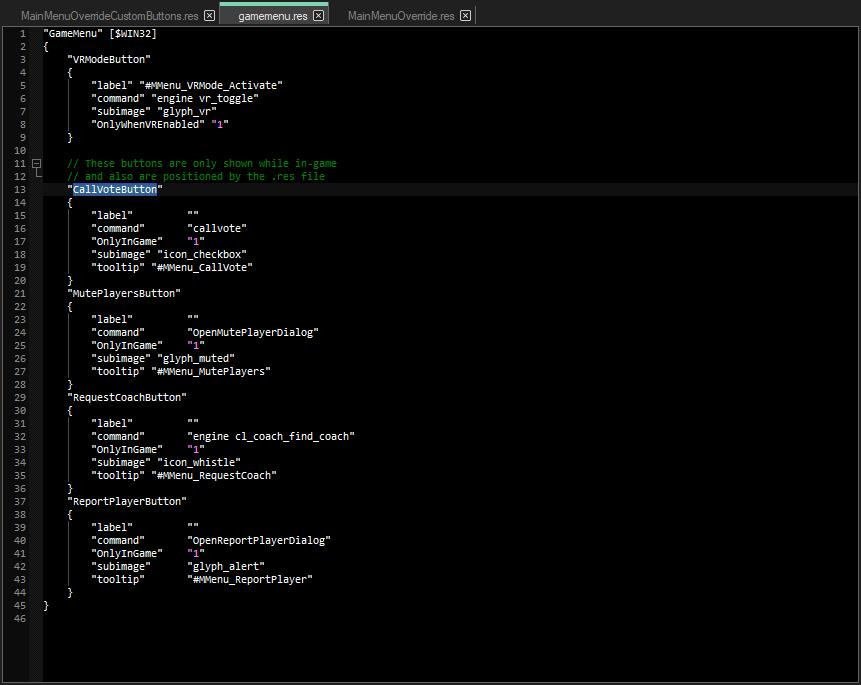This screenshot has height=685, width=861.
Task: Close the gamemenu.res tab
Action: click(318, 16)
